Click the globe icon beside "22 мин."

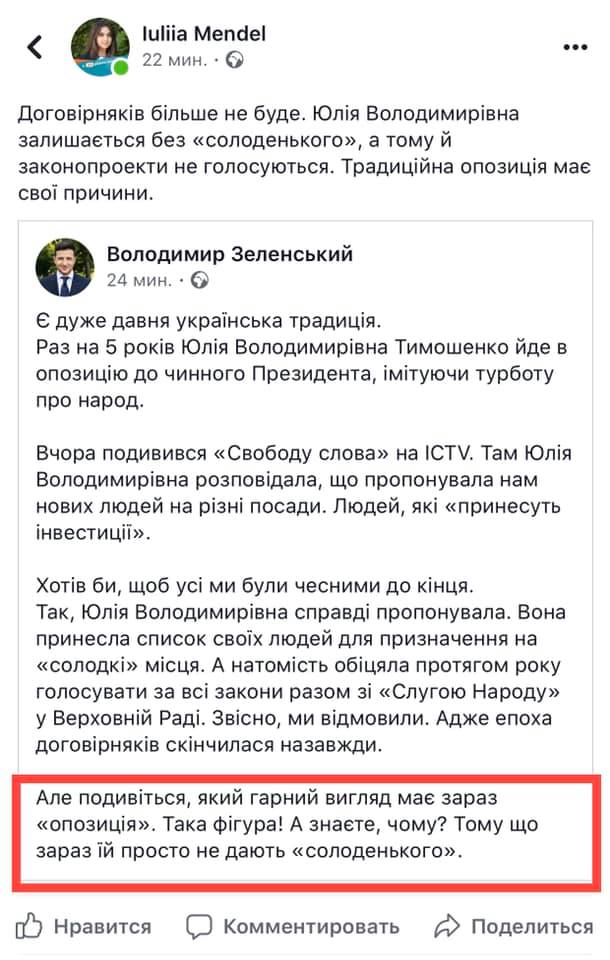(x=235, y=60)
